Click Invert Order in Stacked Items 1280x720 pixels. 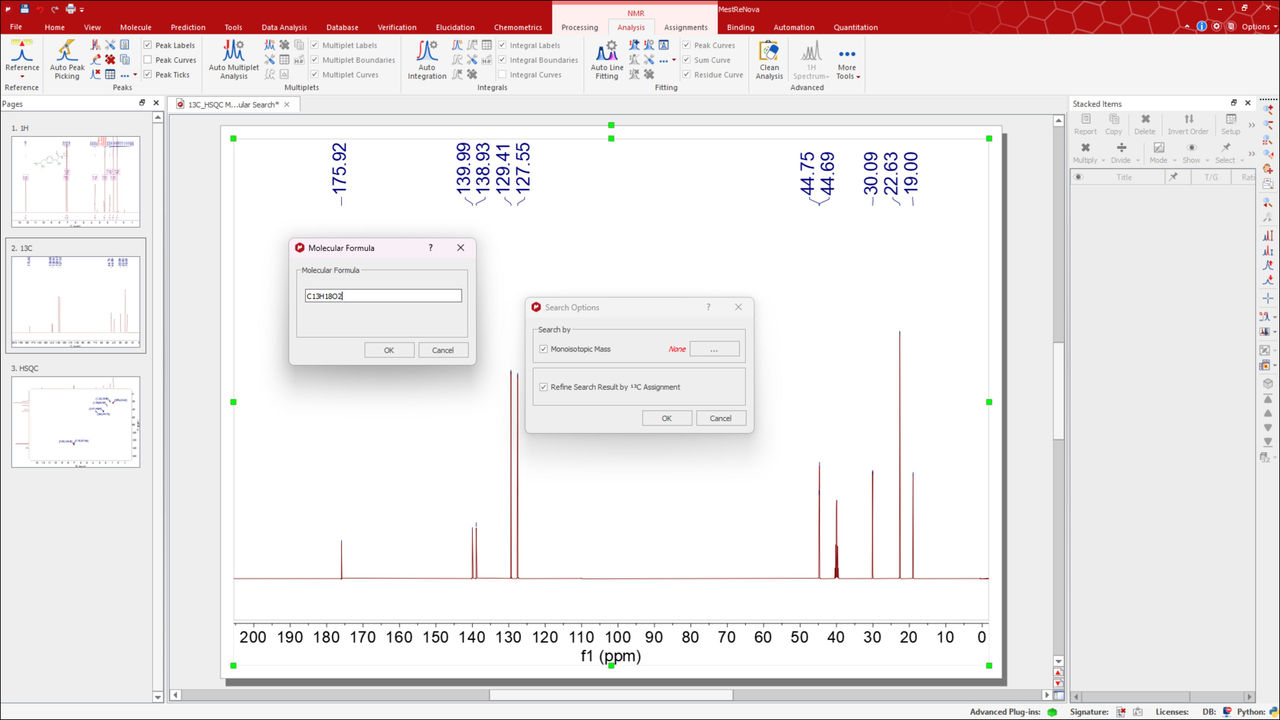click(x=1189, y=124)
